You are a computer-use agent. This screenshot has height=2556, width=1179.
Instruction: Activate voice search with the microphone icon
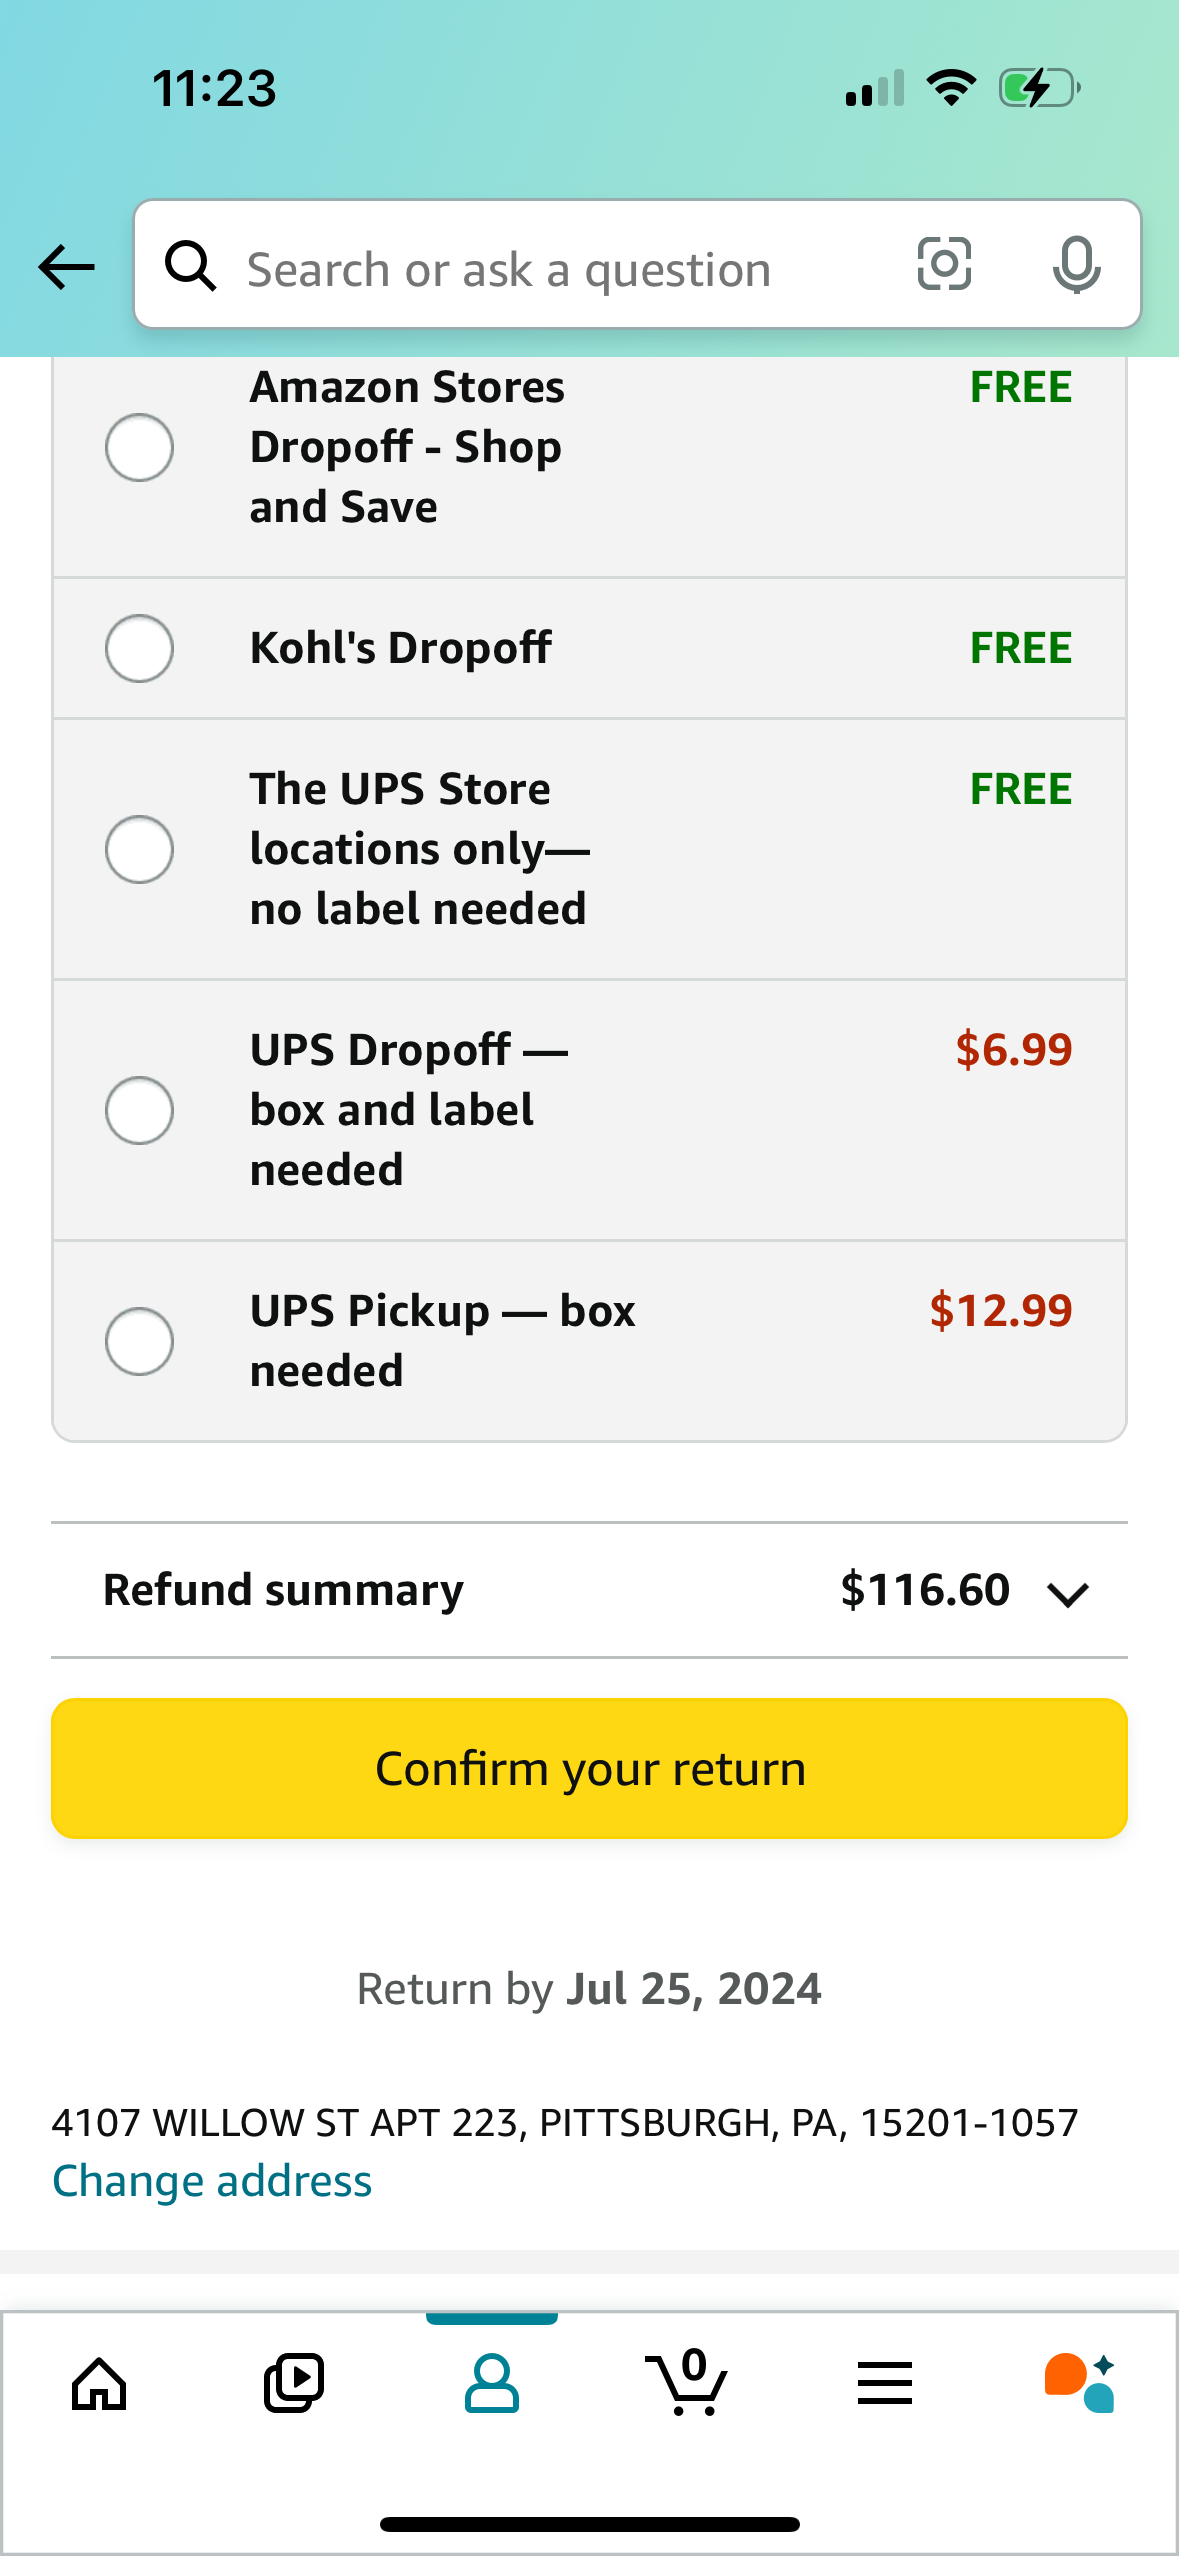1075,265
